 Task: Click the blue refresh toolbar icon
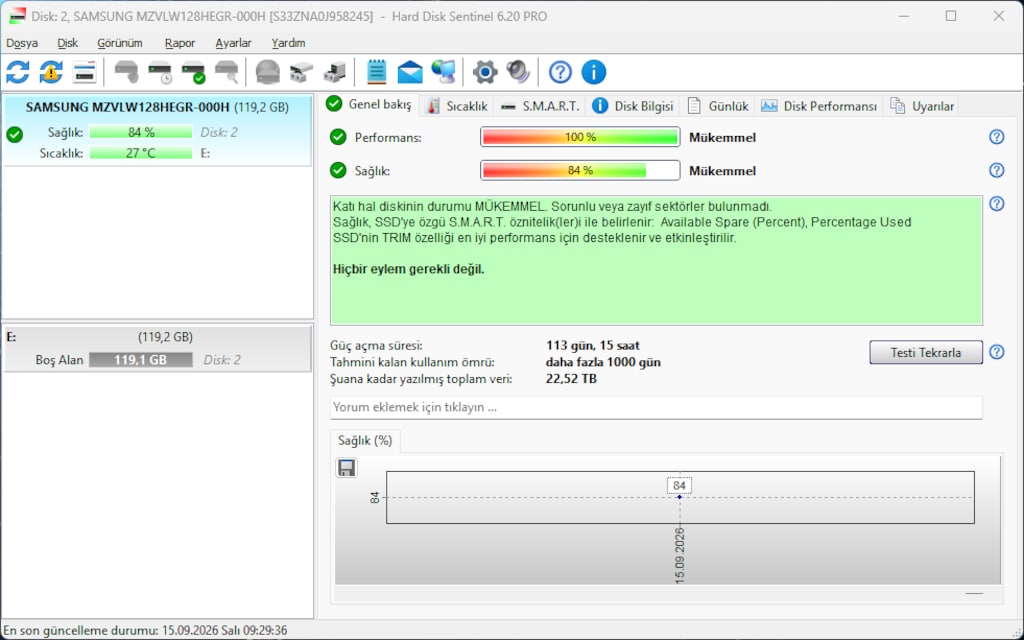pyautogui.click(x=18, y=72)
